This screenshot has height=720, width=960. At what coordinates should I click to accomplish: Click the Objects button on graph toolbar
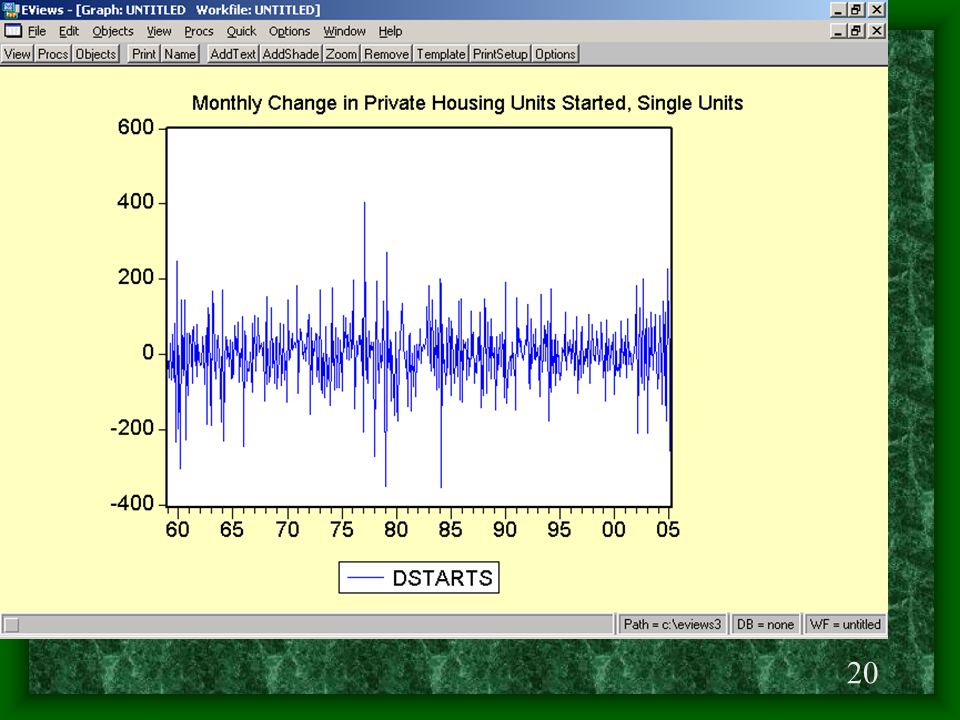pyautogui.click(x=96, y=54)
